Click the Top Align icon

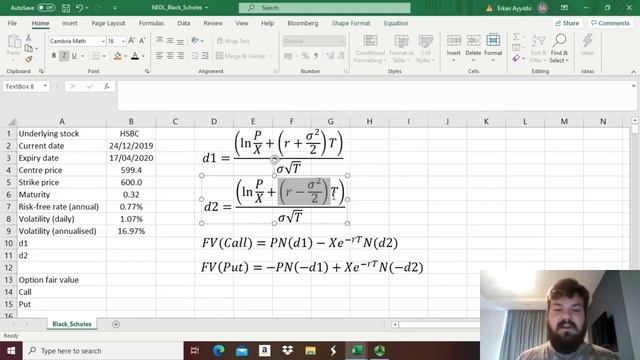[160, 40]
